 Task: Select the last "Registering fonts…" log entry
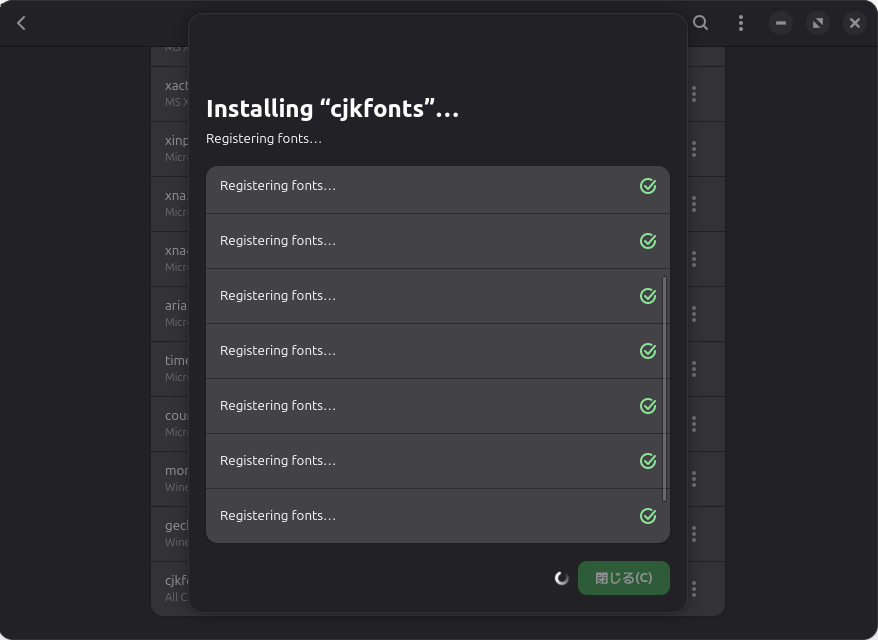point(278,516)
